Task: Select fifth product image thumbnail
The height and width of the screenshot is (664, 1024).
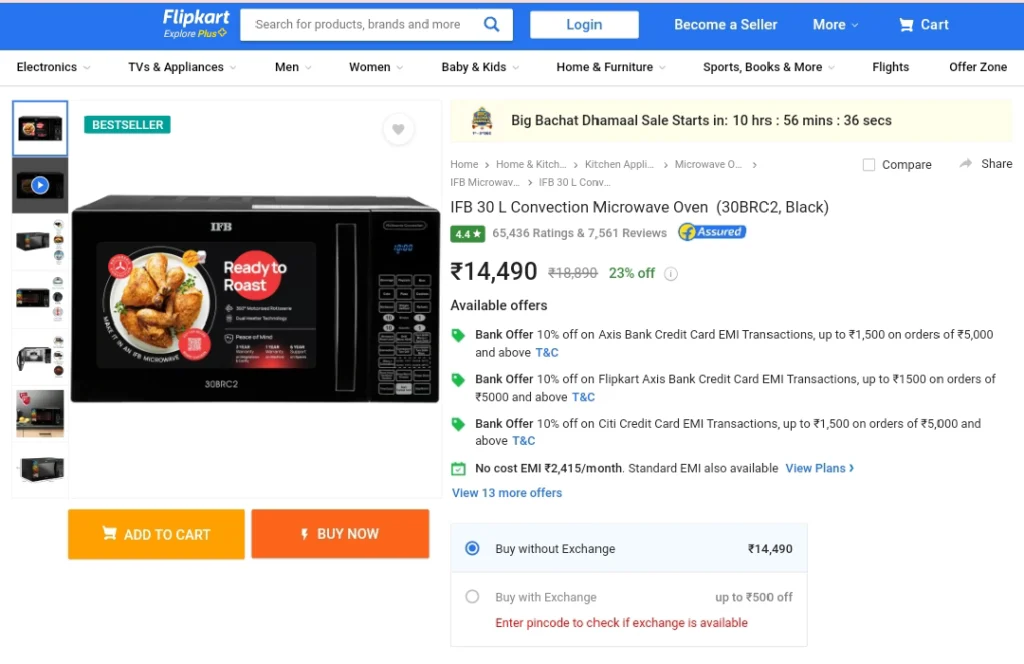Action: click(40, 356)
